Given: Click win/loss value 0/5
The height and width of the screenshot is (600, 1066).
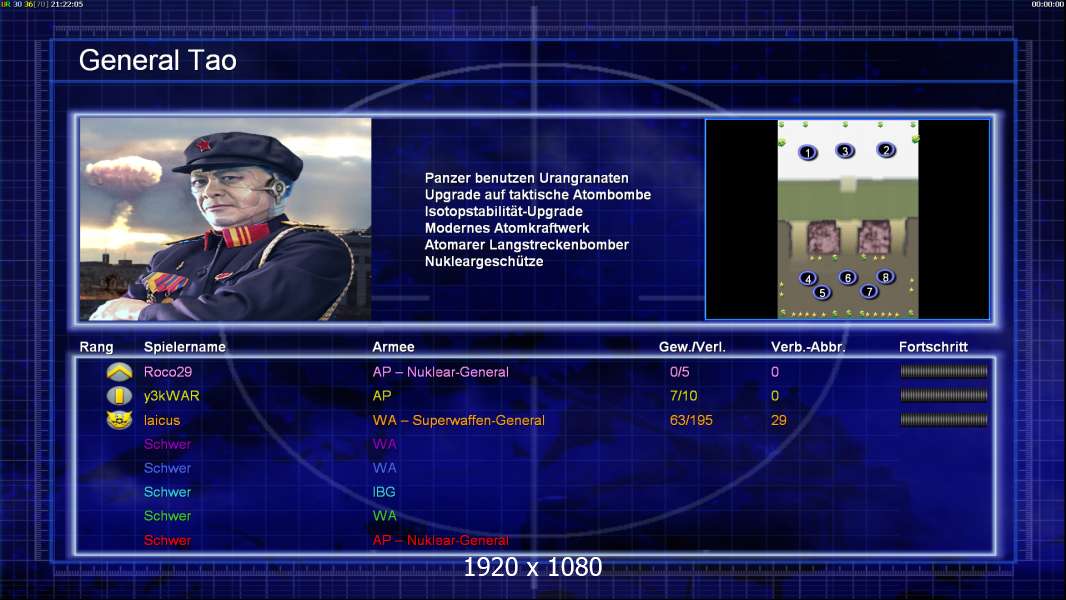Looking at the screenshot, I should (679, 372).
